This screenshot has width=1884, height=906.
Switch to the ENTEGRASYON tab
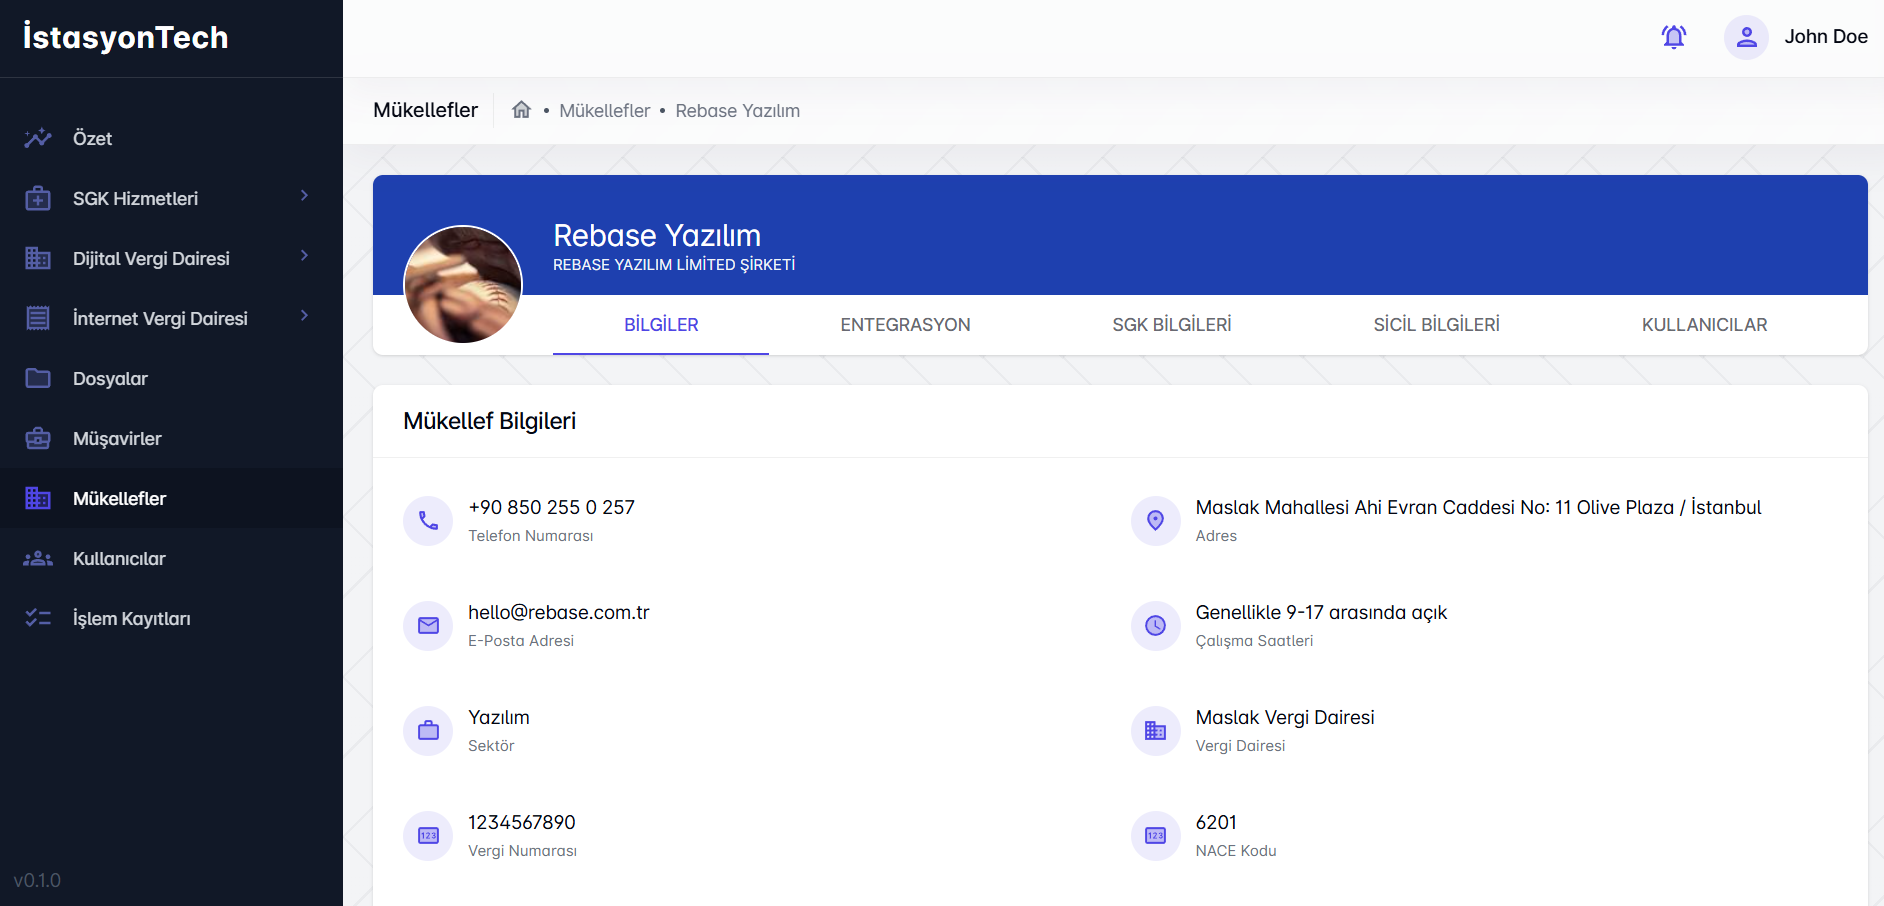point(905,325)
